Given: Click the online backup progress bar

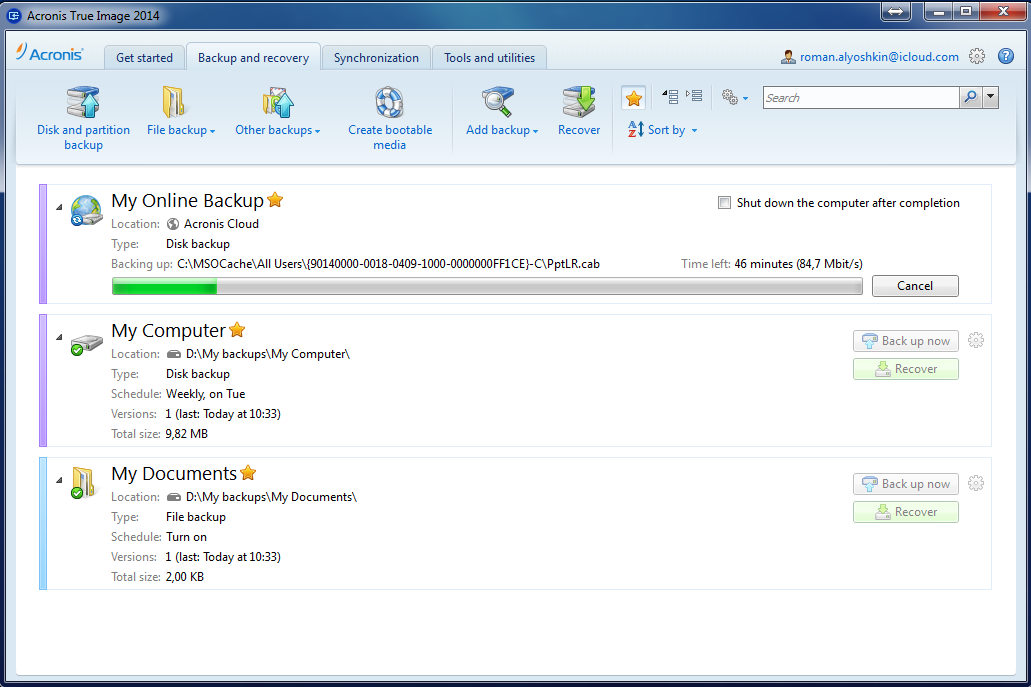Looking at the screenshot, I should (487, 286).
